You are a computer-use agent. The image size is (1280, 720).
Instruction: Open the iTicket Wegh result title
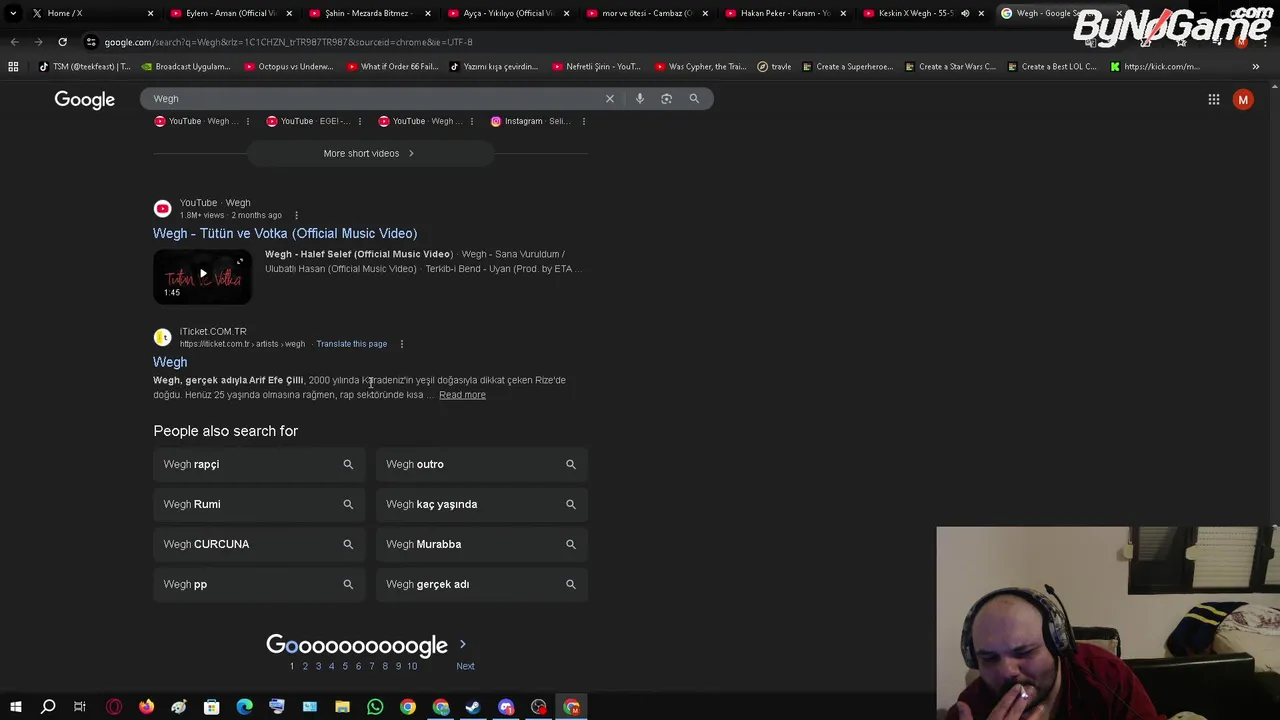click(x=170, y=362)
